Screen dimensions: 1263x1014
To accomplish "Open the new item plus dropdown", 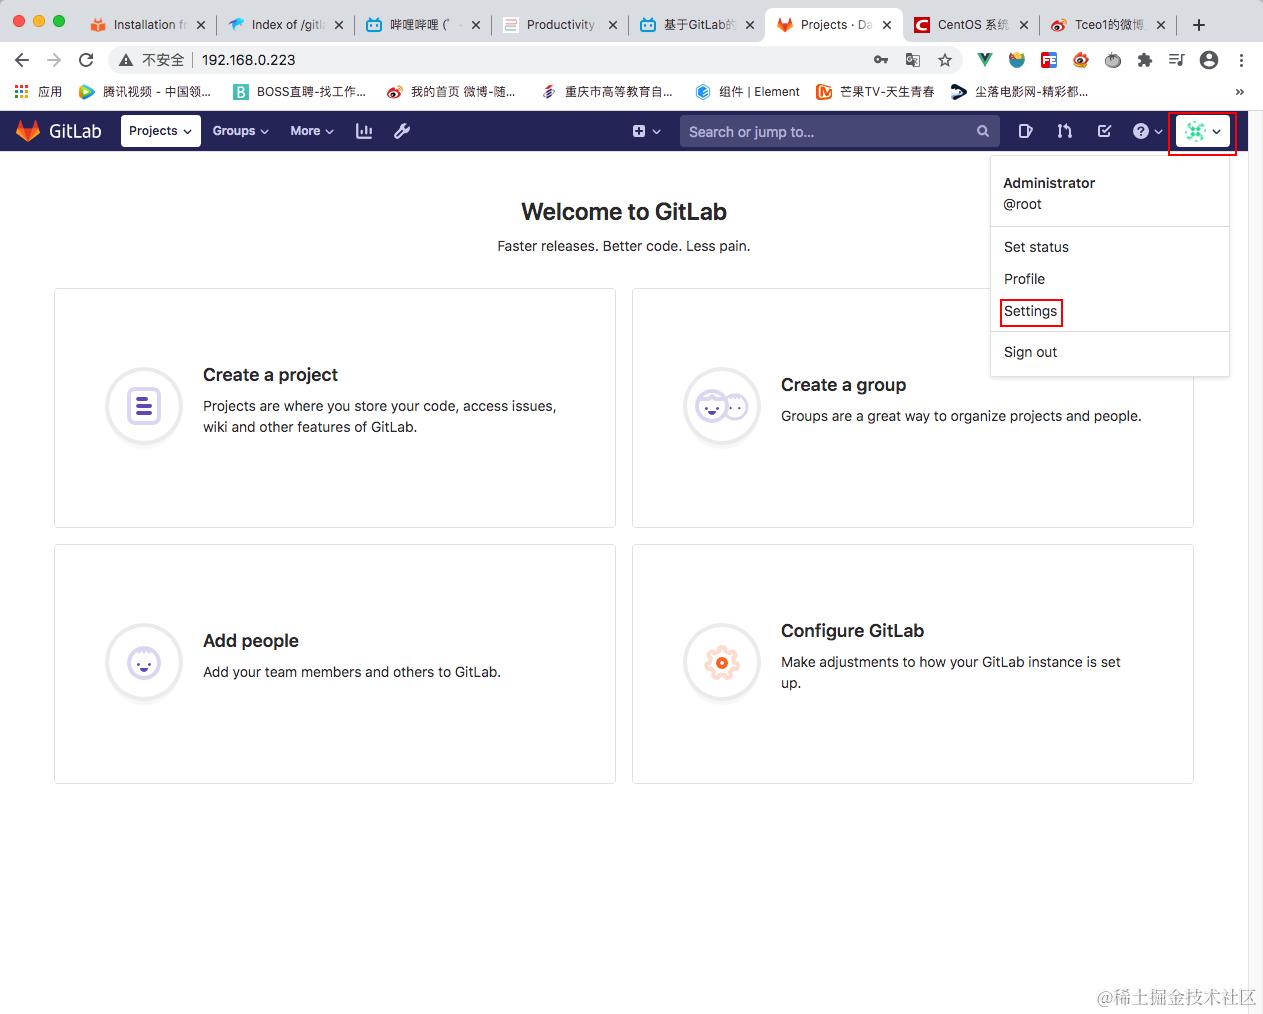I will [x=646, y=131].
